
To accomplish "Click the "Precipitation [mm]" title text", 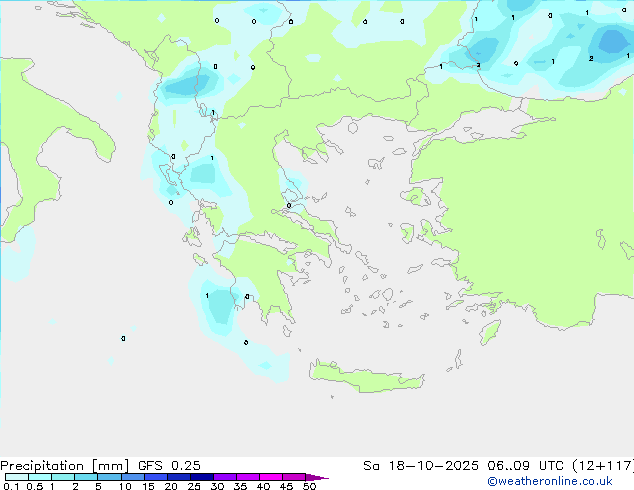I will point(65,466).
